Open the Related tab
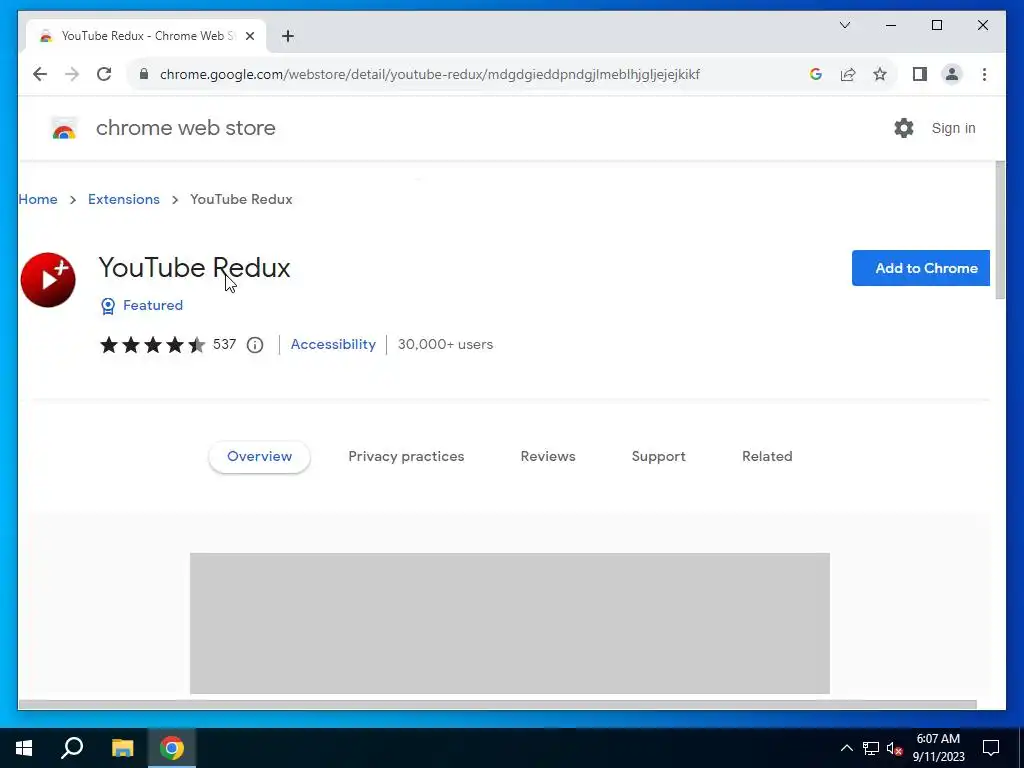Image resolution: width=1024 pixels, height=768 pixels. pos(767,456)
